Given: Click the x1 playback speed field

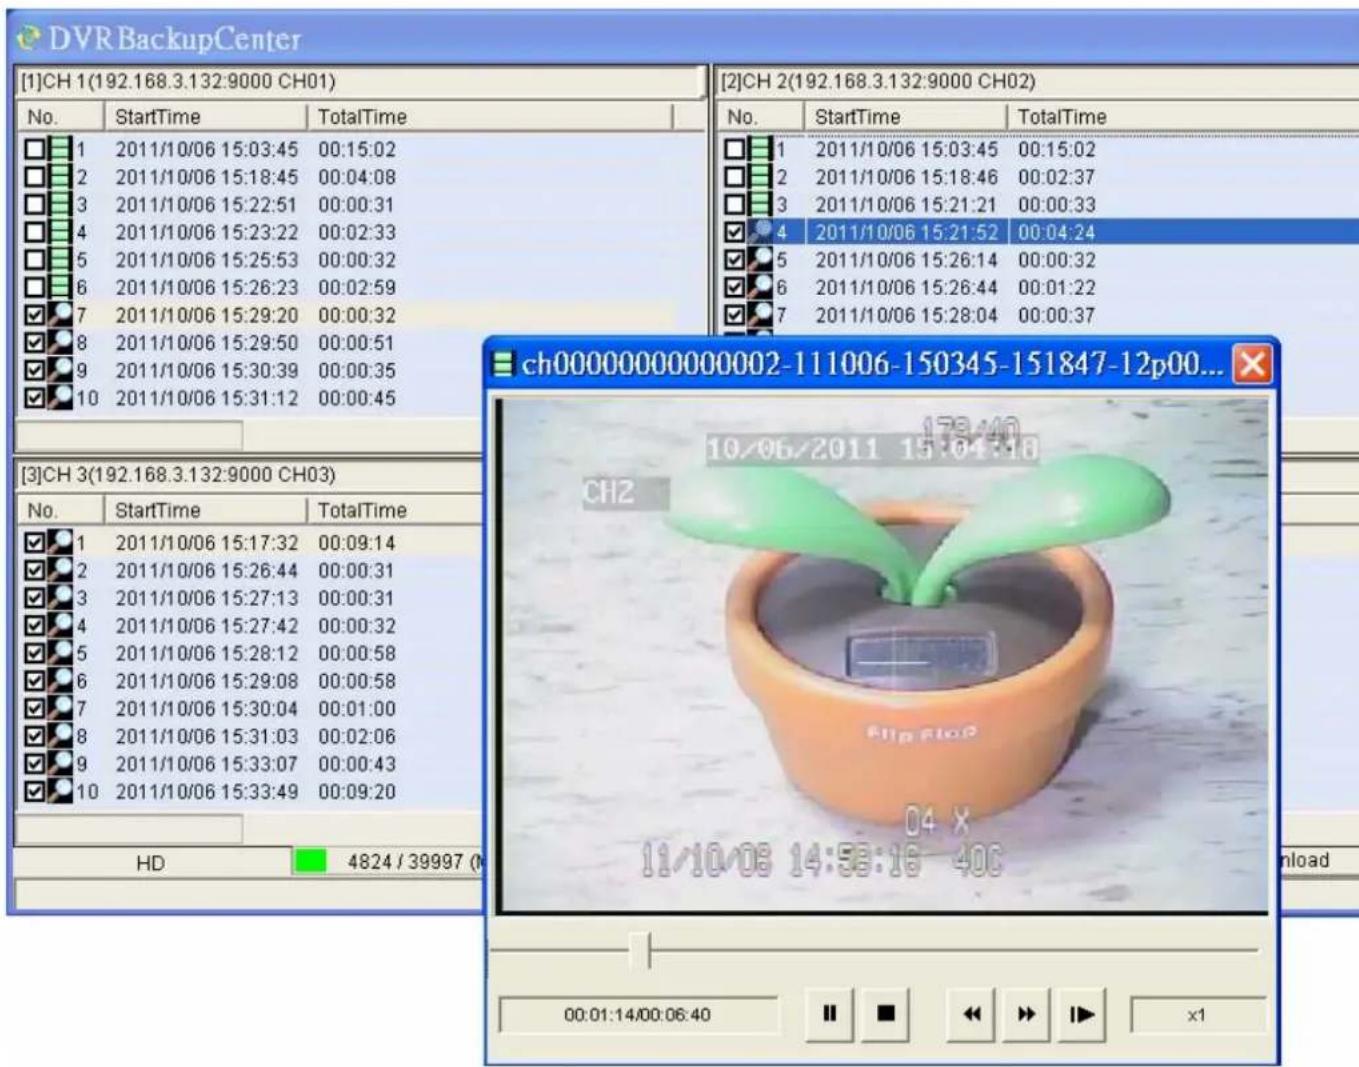Looking at the screenshot, I should (1197, 1015).
